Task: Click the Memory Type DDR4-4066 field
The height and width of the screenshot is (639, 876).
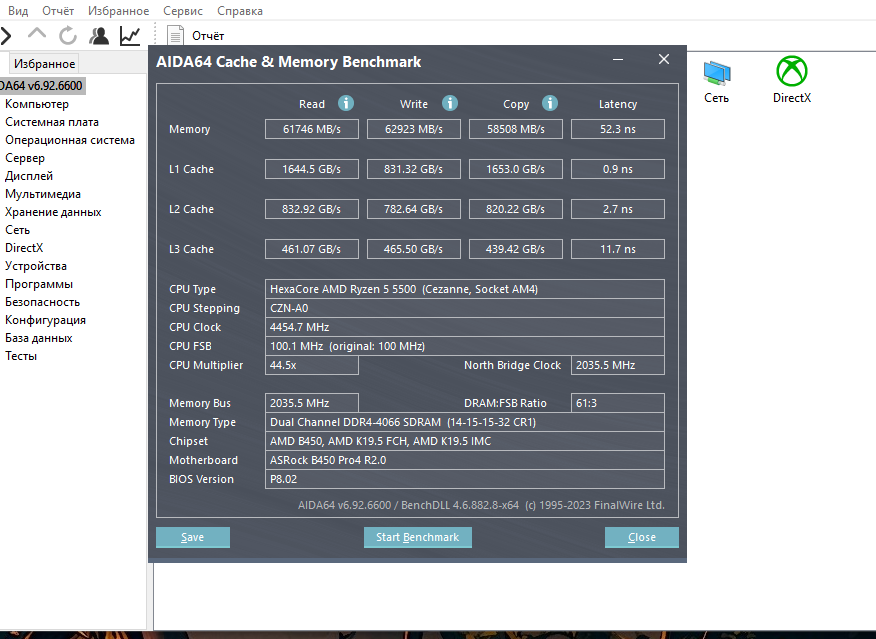Action: (x=465, y=422)
